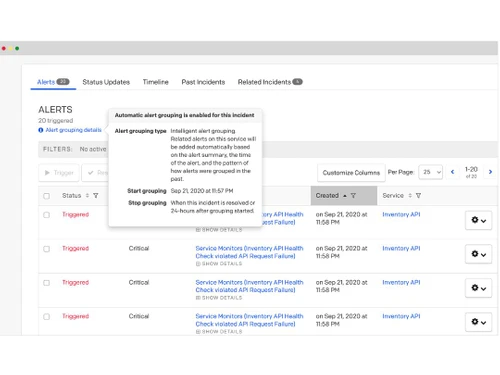
Task: Open Inventory API service in first row
Action: coord(401,214)
